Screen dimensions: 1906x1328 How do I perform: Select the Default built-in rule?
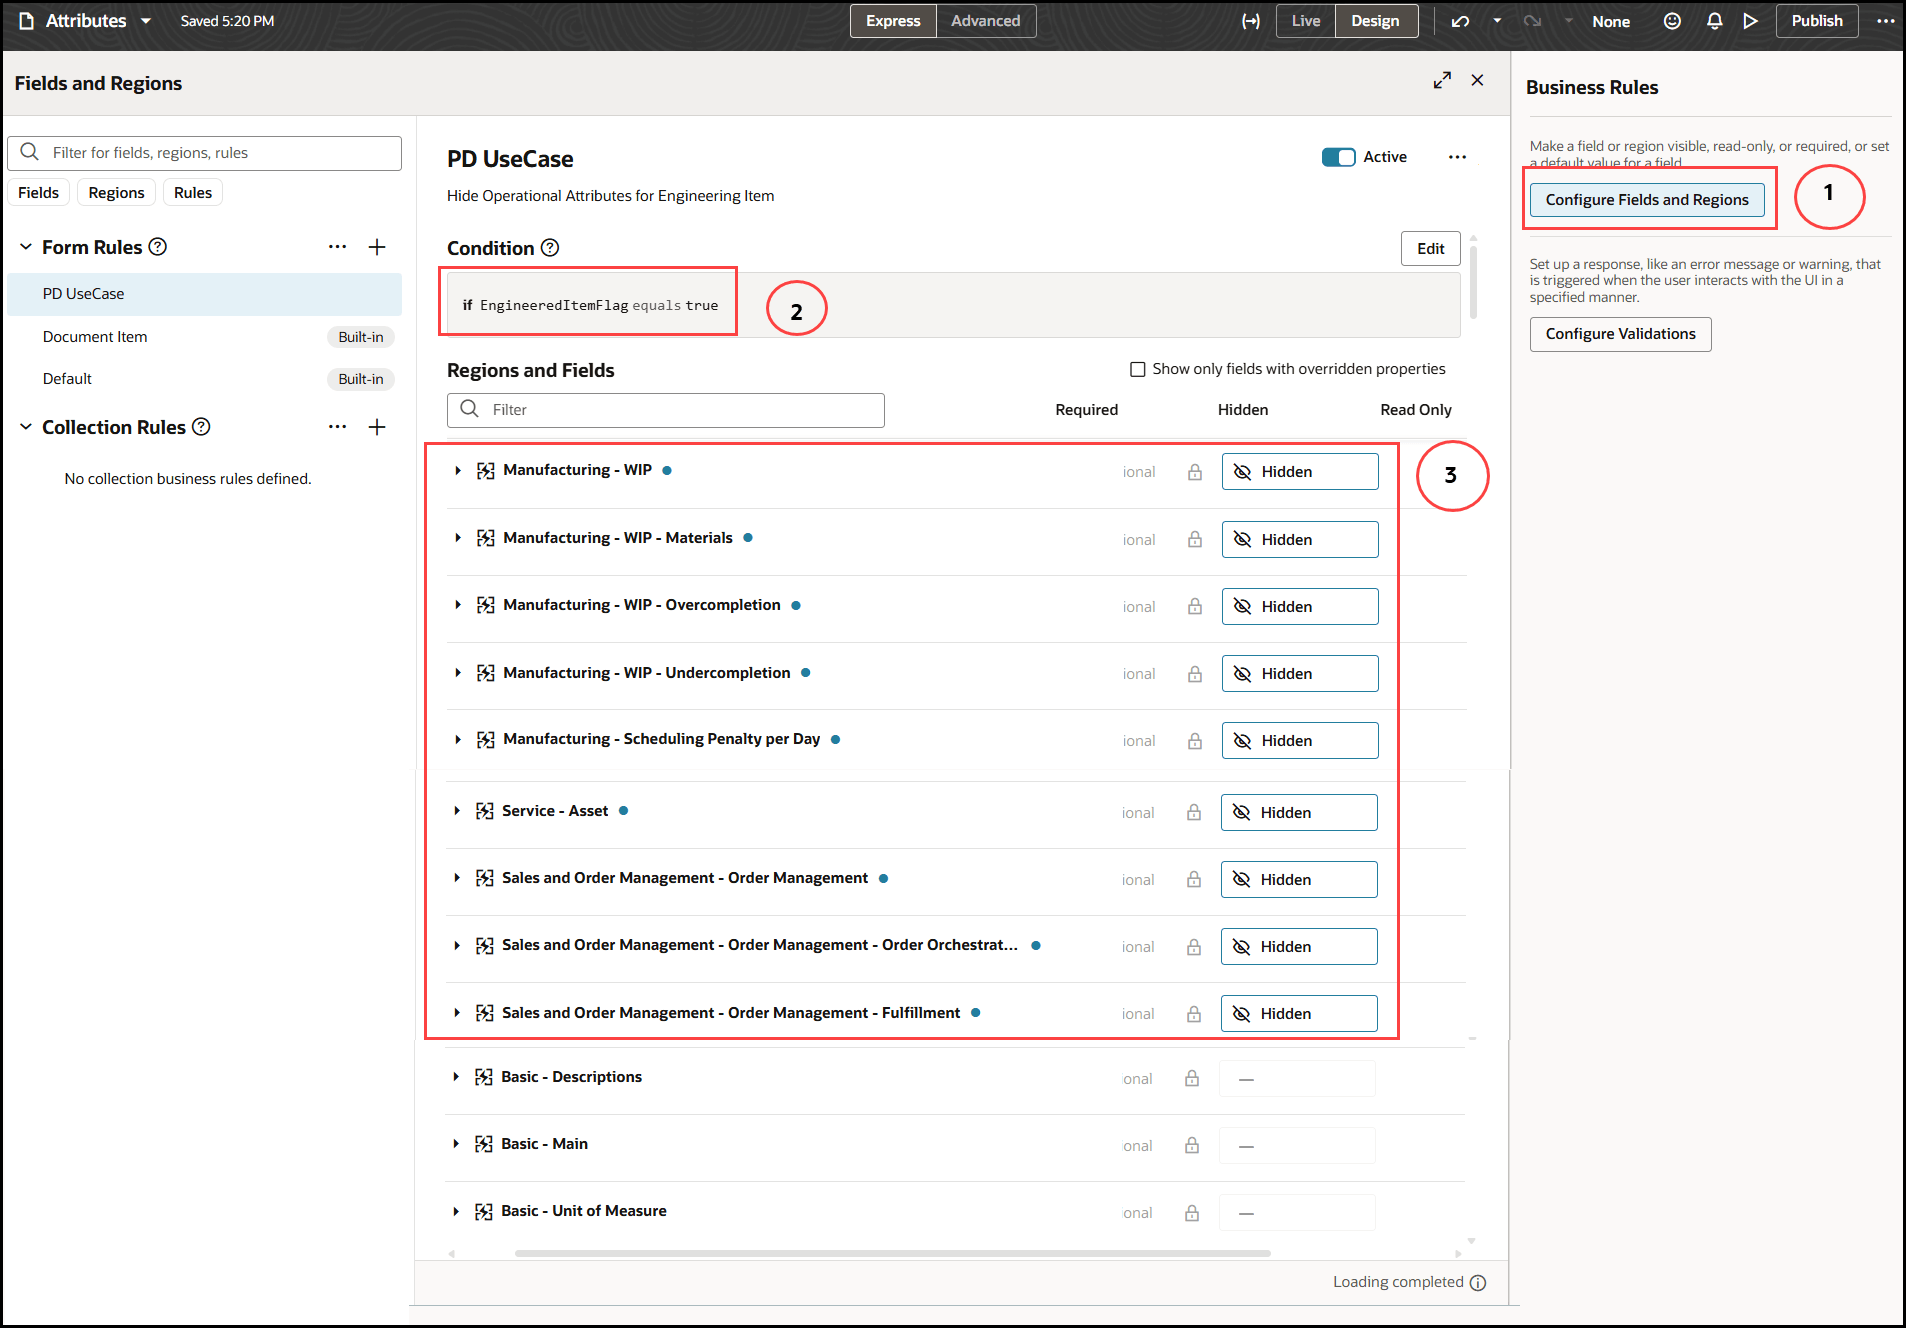pyautogui.click(x=205, y=379)
